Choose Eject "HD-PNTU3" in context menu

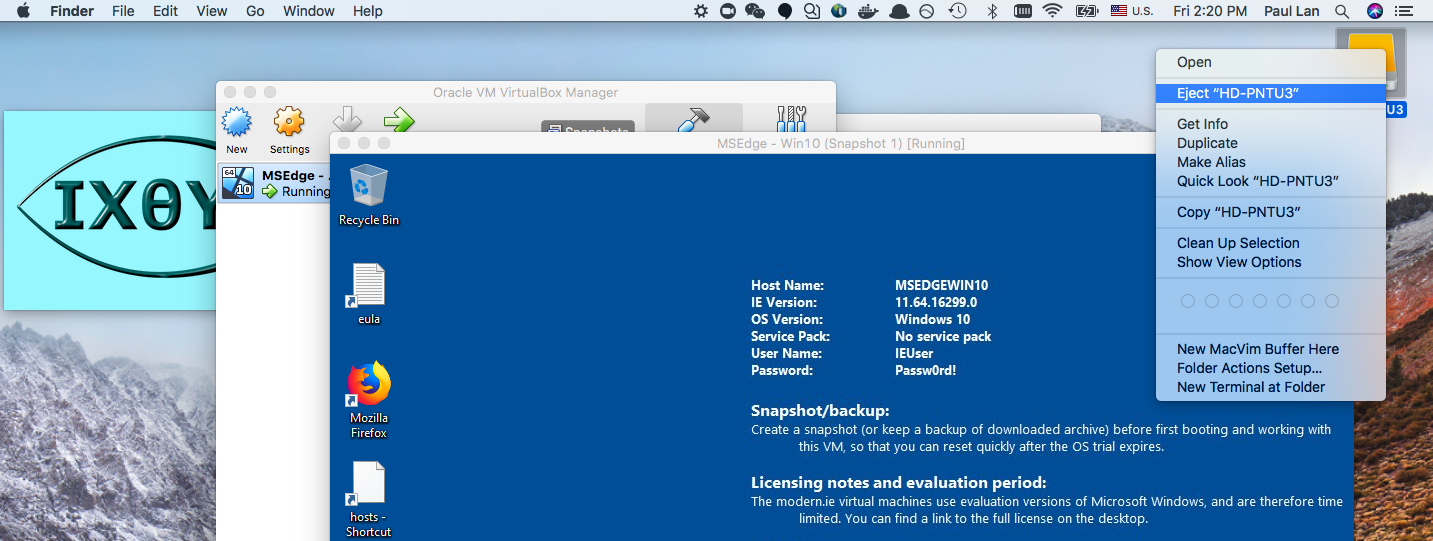(x=1271, y=93)
